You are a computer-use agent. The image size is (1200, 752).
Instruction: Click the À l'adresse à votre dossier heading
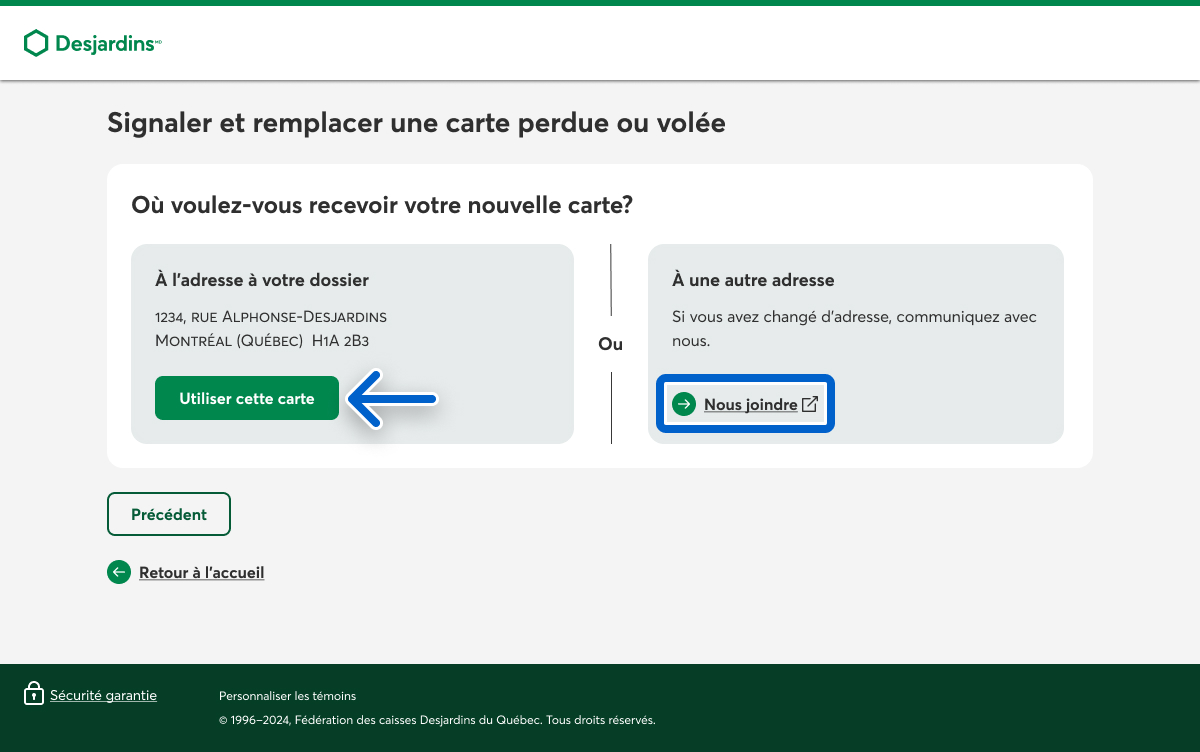click(x=262, y=280)
